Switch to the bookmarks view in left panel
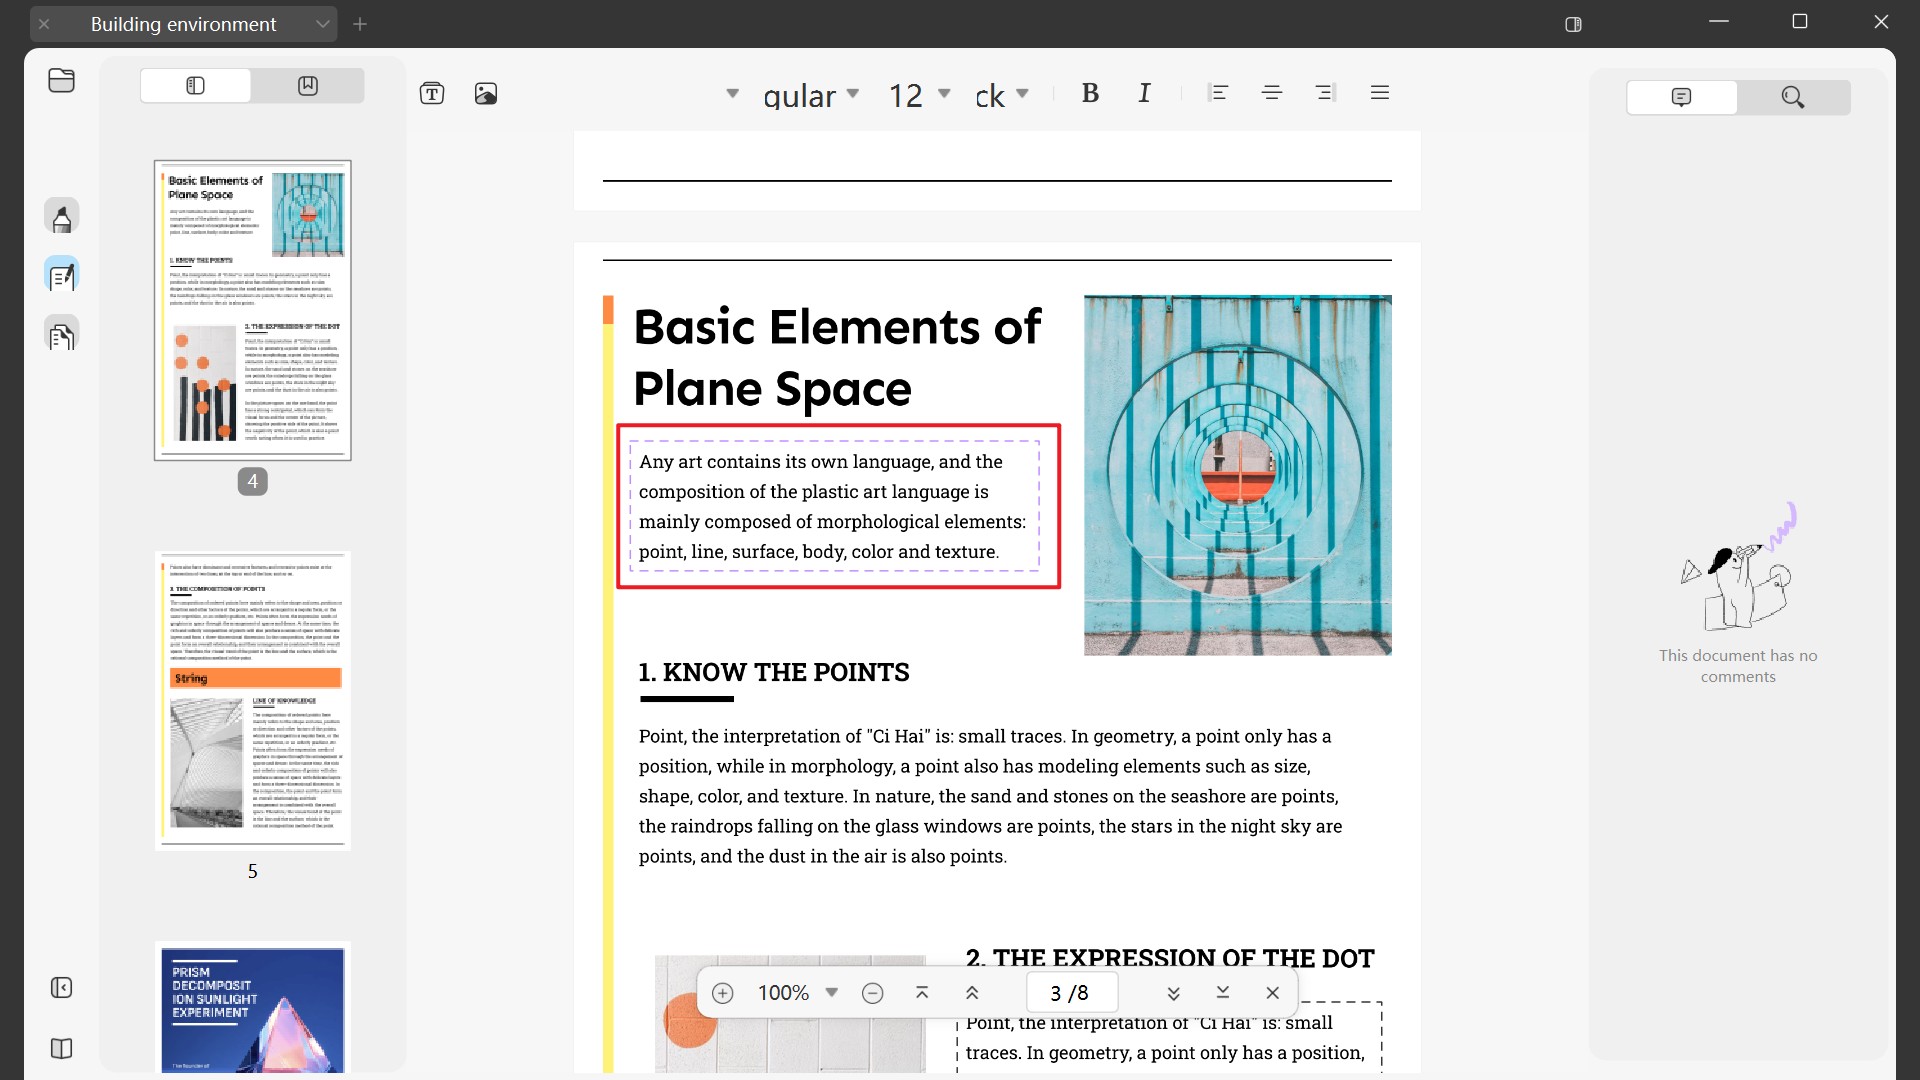 [306, 85]
